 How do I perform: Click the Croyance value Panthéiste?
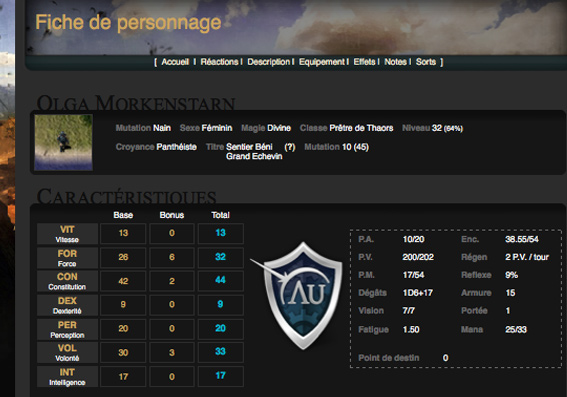(176, 147)
